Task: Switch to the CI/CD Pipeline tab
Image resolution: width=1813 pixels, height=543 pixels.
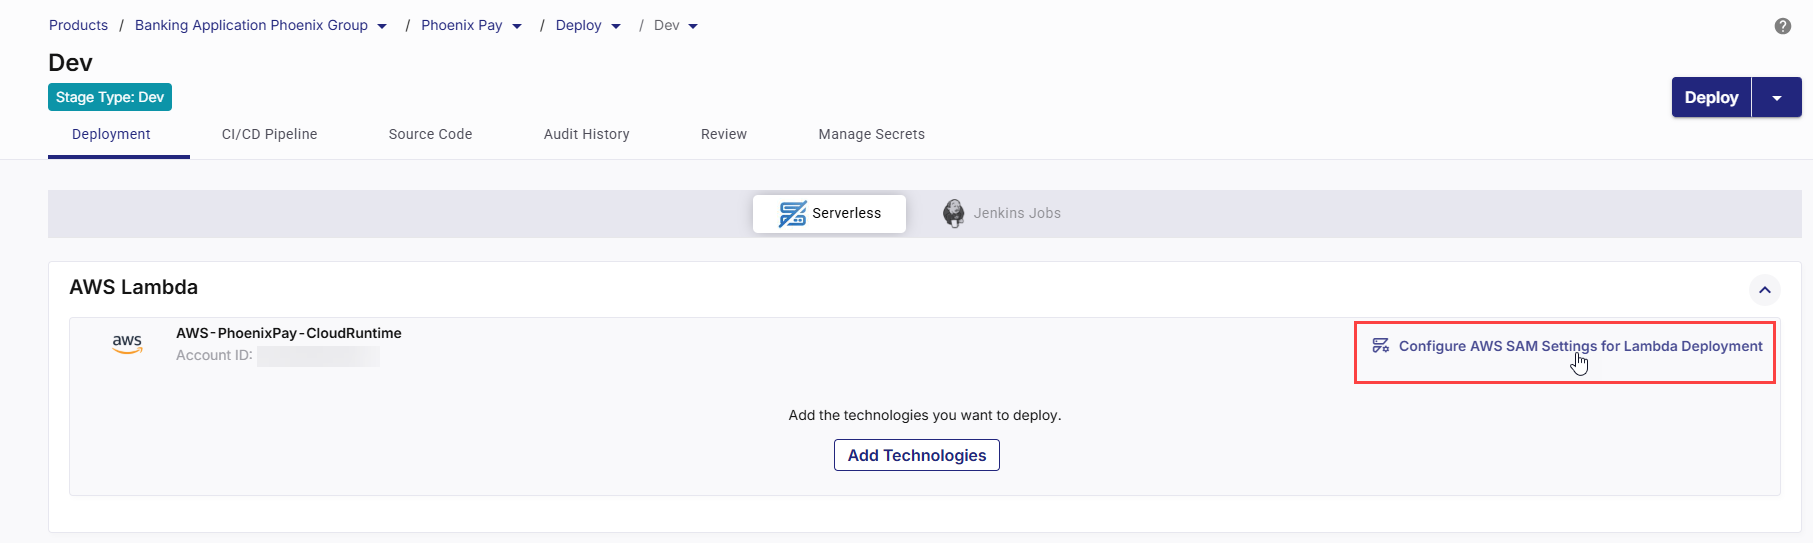Action: (269, 134)
